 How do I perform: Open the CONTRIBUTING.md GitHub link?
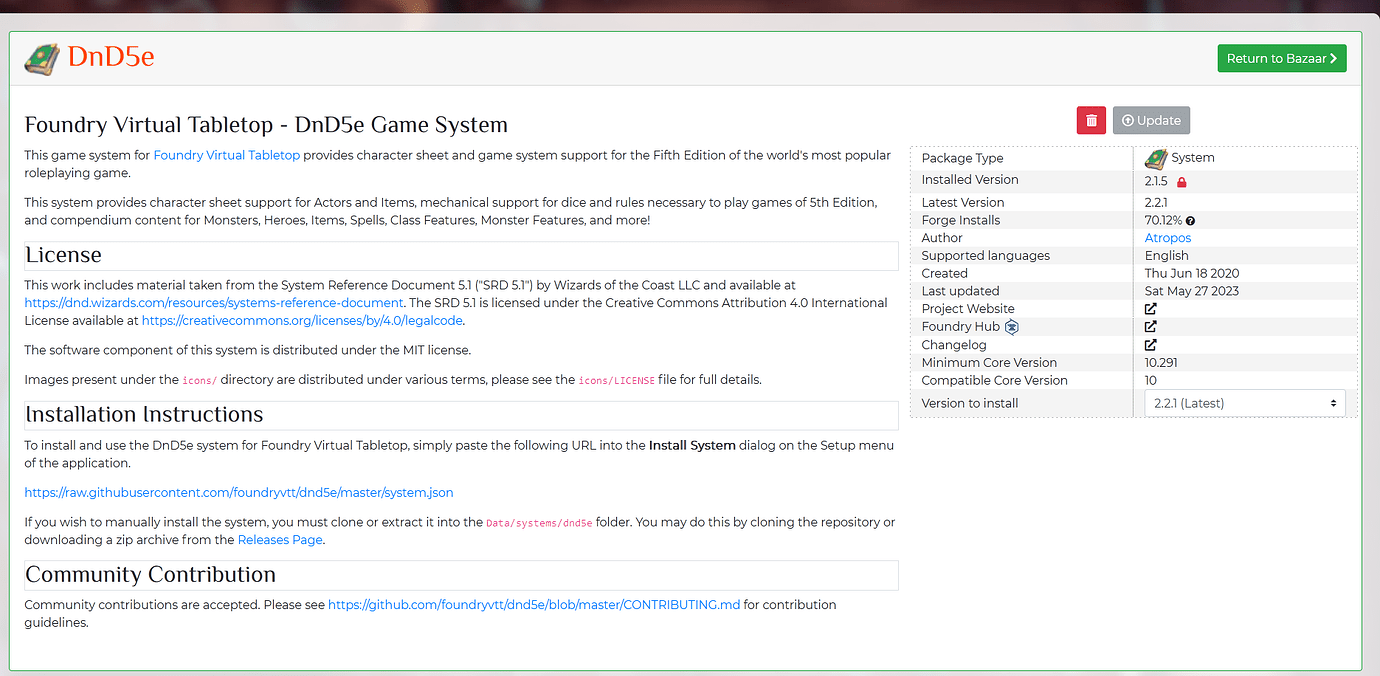point(534,604)
